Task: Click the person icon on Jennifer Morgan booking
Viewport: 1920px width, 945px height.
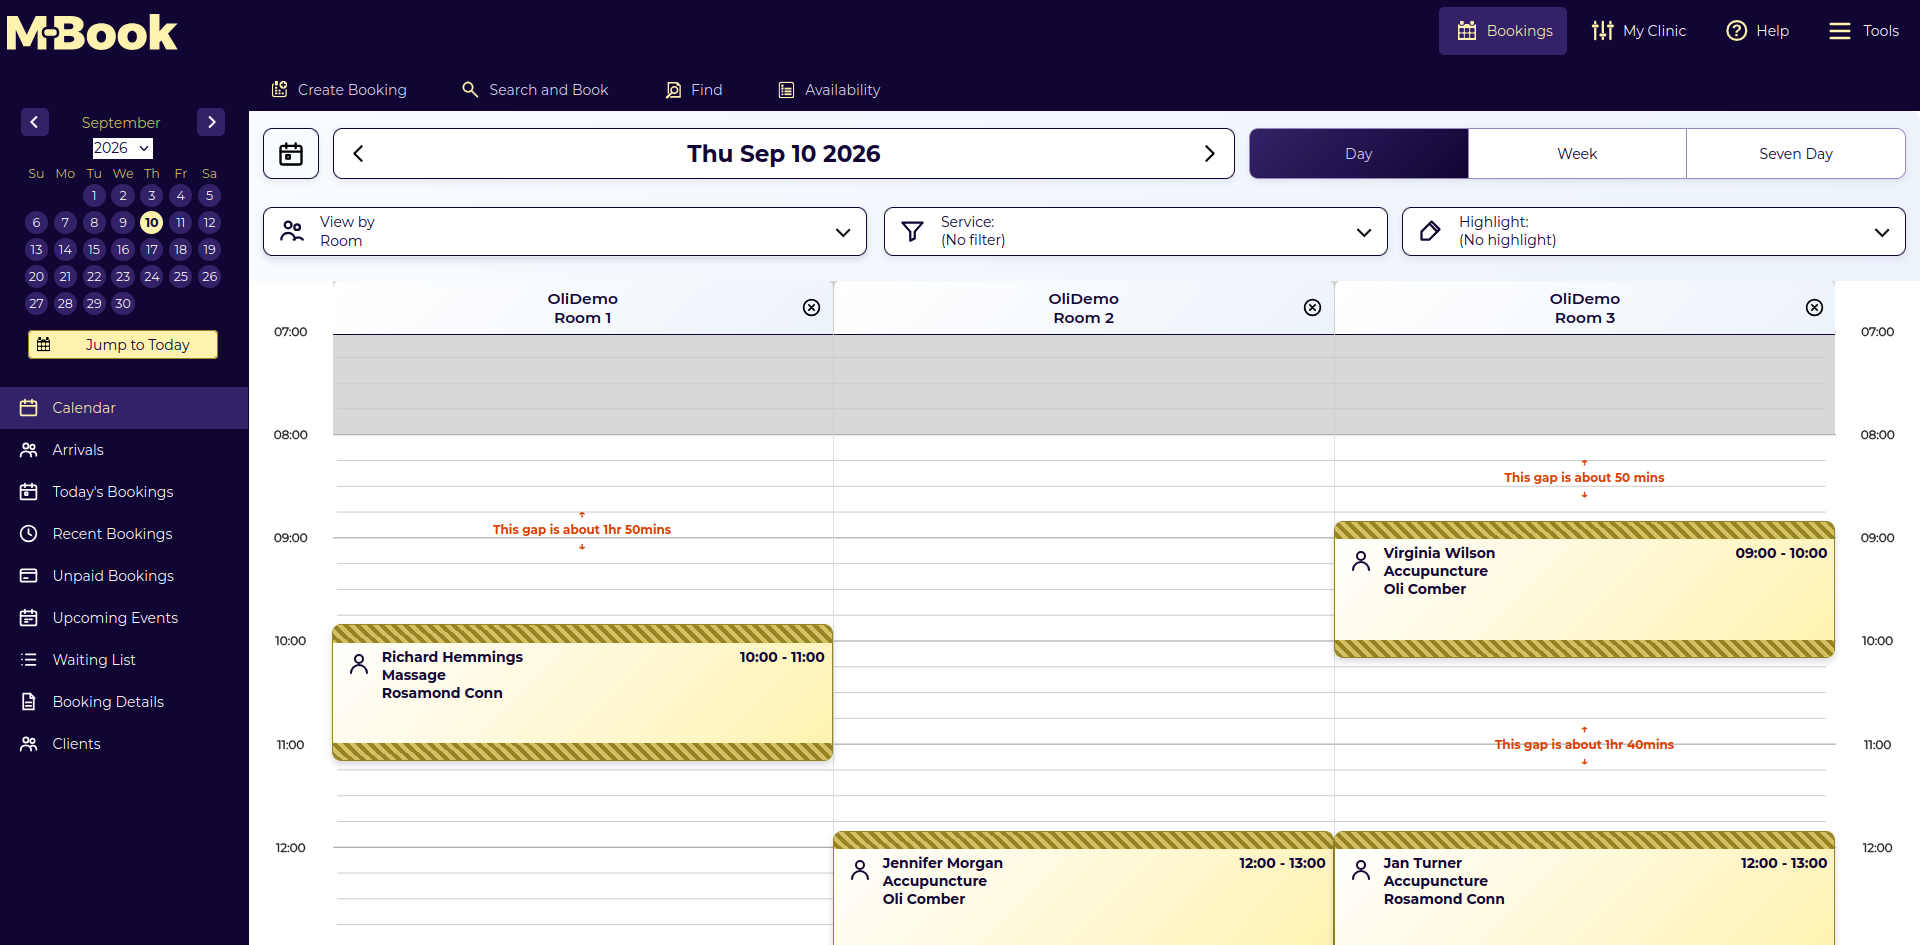Action: [x=860, y=870]
